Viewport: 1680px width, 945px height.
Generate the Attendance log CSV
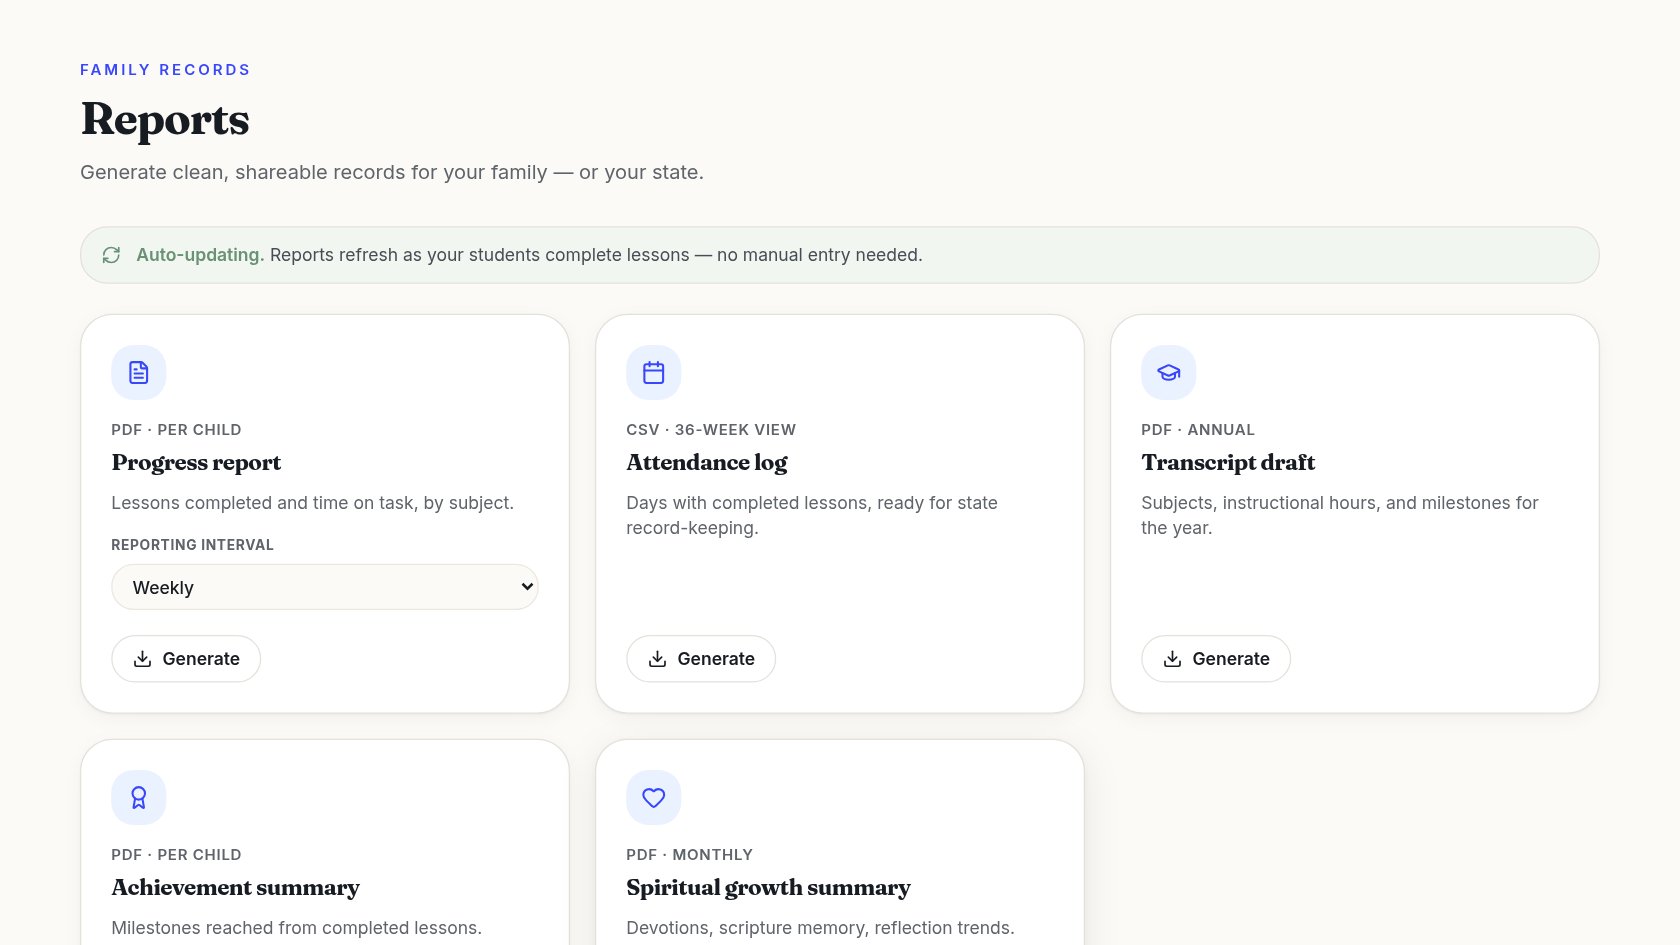click(701, 659)
